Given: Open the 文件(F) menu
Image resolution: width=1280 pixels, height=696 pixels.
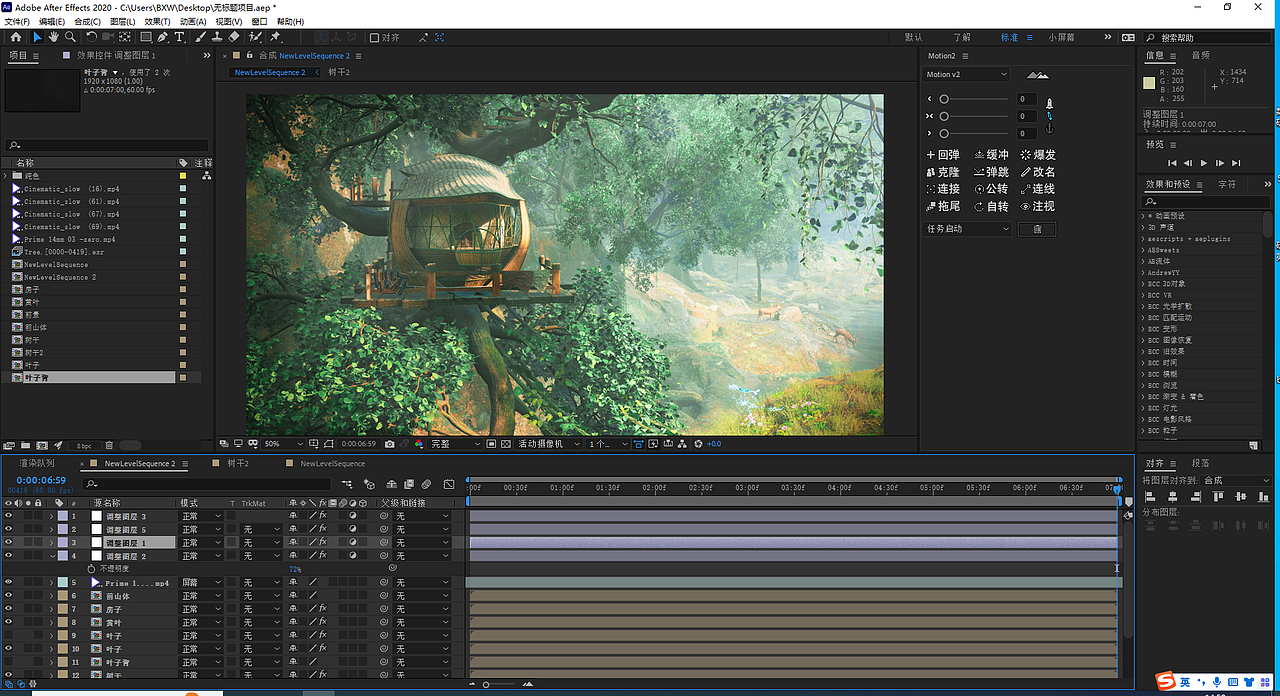Looking at the screenshot, I should pyautogui.click(x=18, y=21).
